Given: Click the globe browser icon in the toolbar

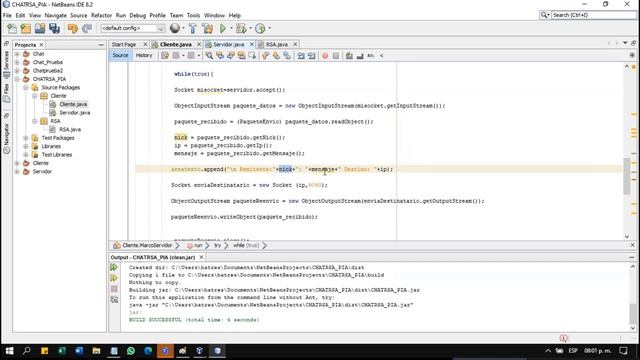Looking at the screenshot, I should point(175,28).
